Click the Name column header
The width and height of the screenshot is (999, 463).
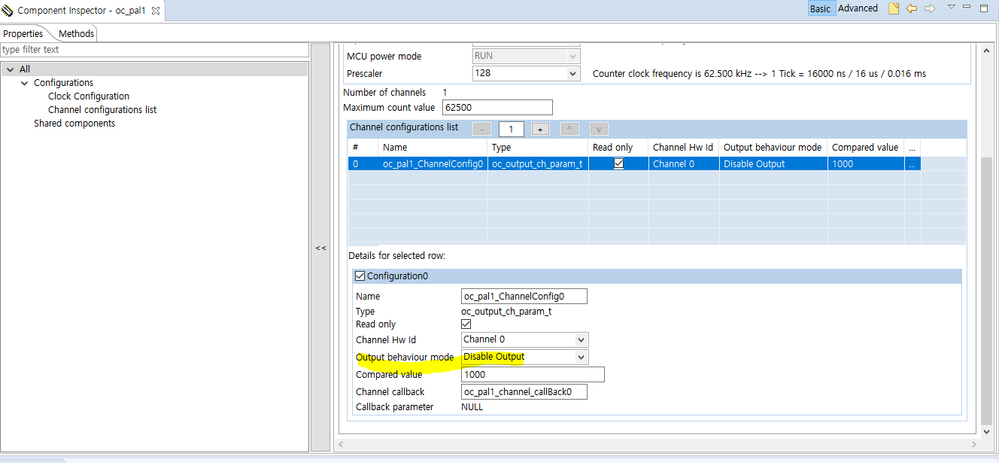434,147
